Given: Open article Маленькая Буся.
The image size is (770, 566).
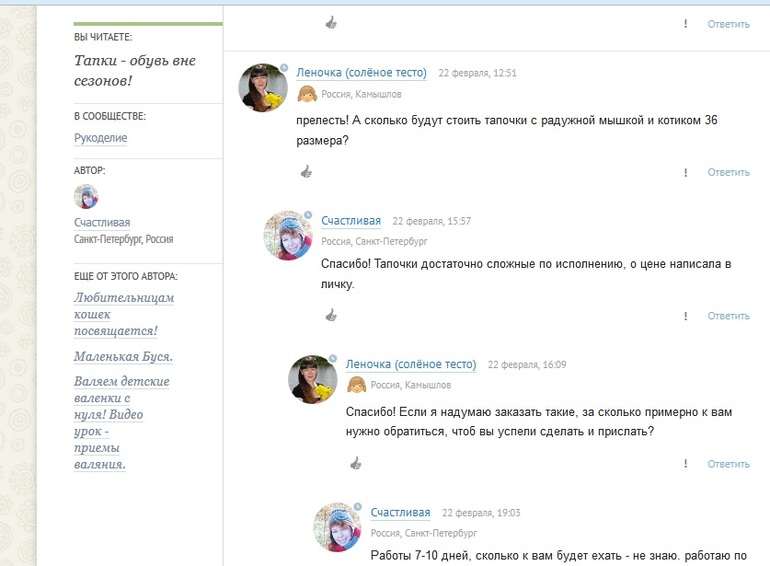Looking at the screenshot, I should (123, 356).
